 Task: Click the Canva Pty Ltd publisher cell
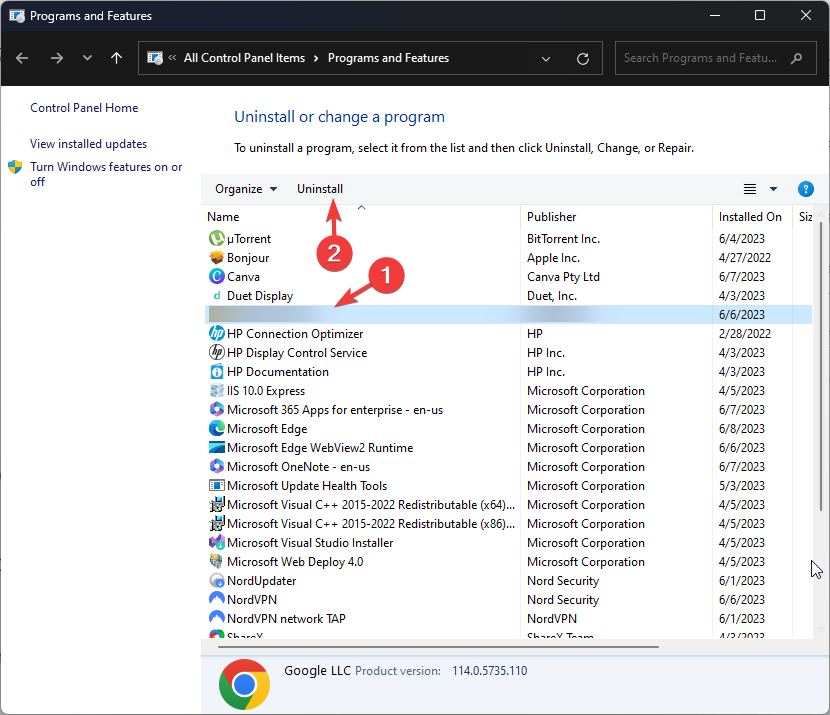coord(563,277)
